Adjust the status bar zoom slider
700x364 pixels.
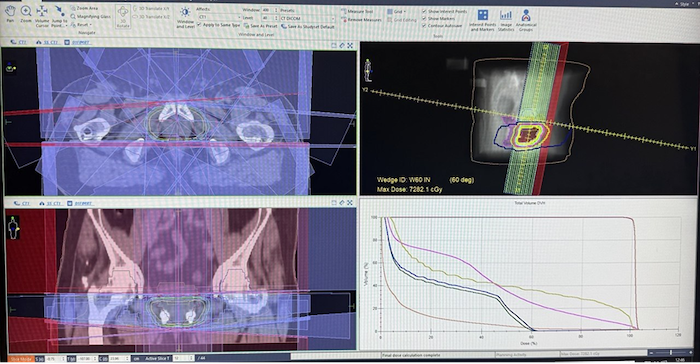(671, 353)
